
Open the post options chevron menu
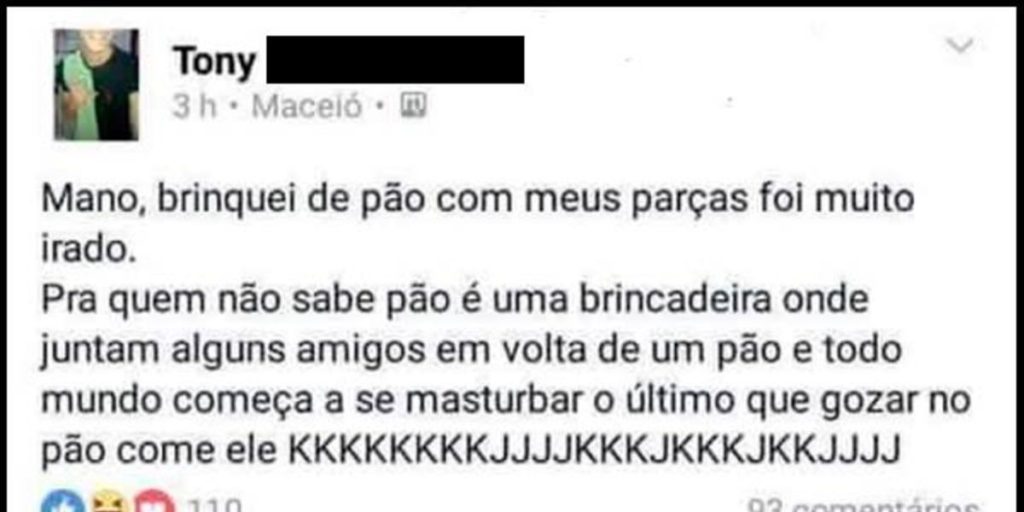tap(961, 46)
